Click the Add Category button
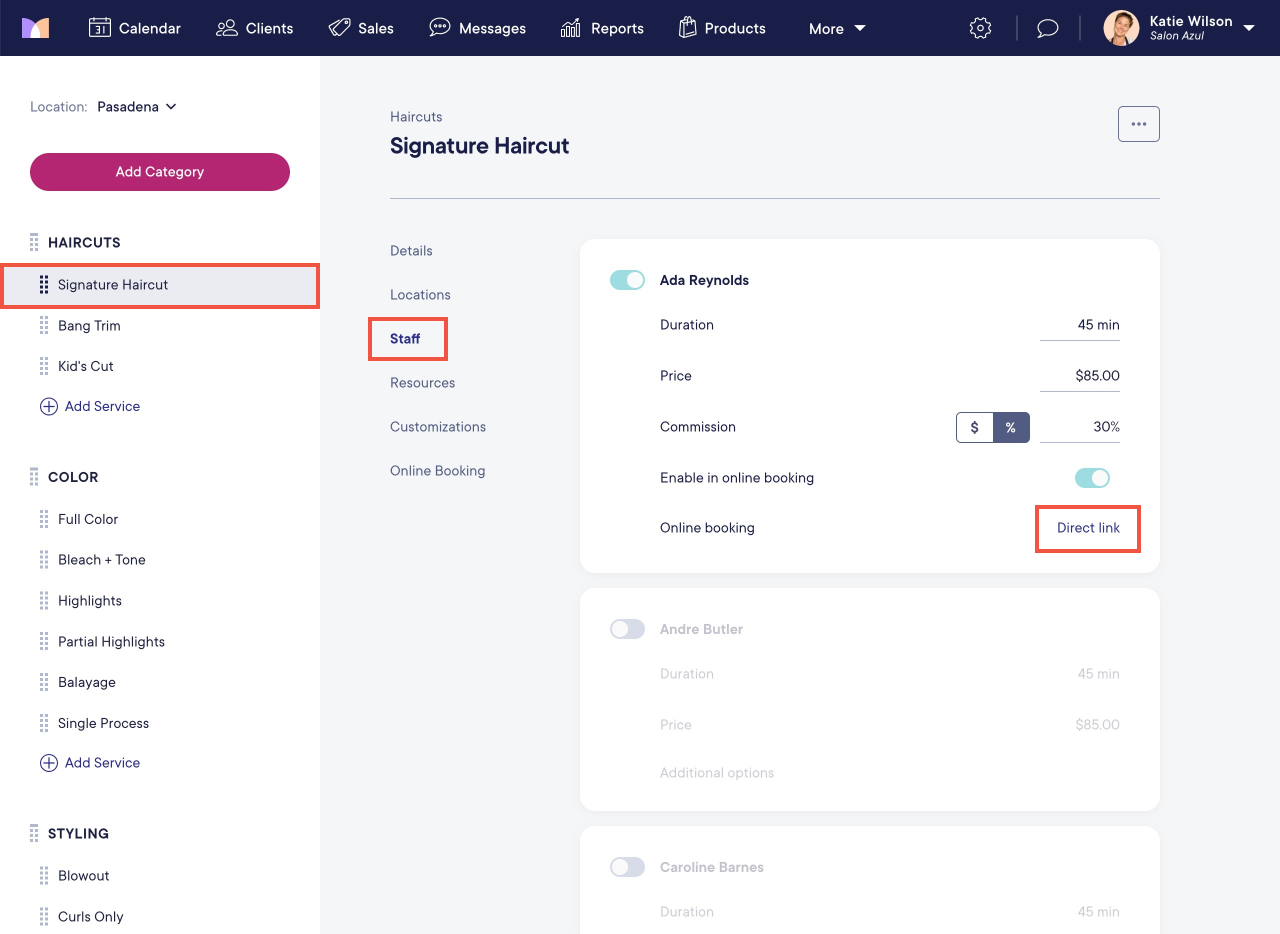 tap(159, 172)
